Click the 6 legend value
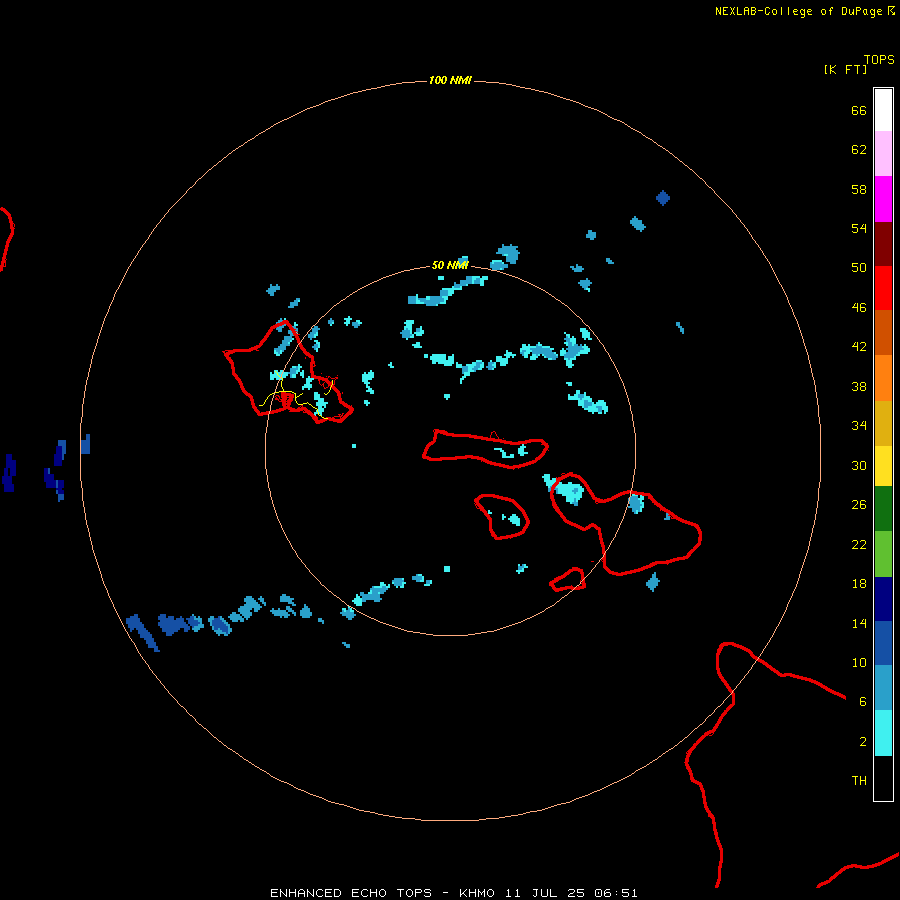The width and height of the screenshot is (900, 900). coord(863,702)
